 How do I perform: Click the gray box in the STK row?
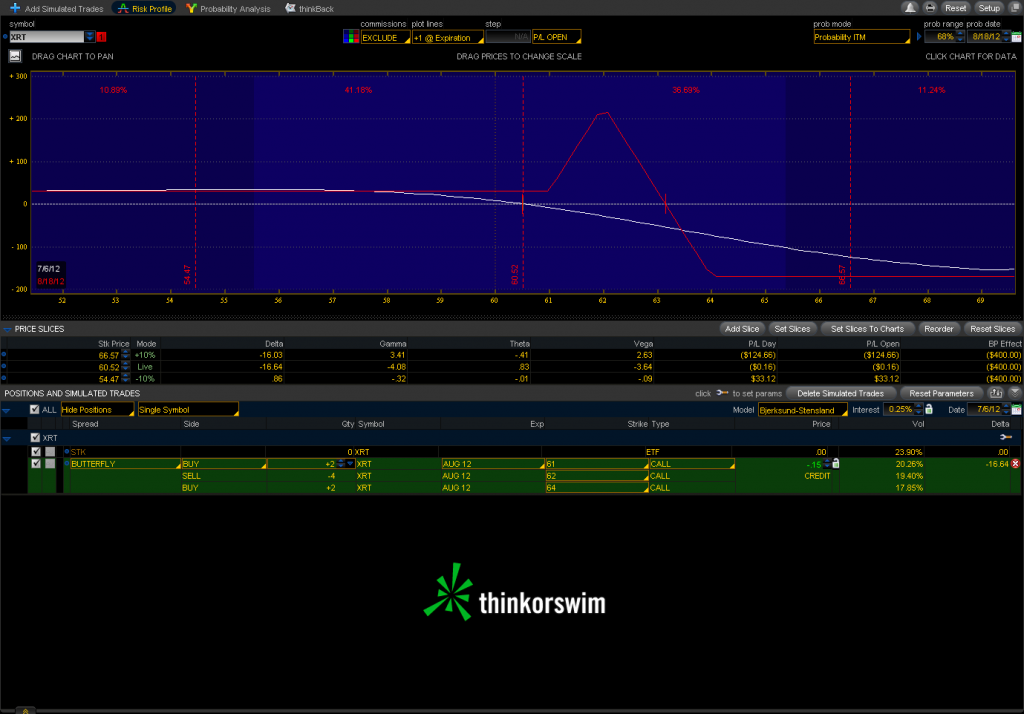coord(50,451)
